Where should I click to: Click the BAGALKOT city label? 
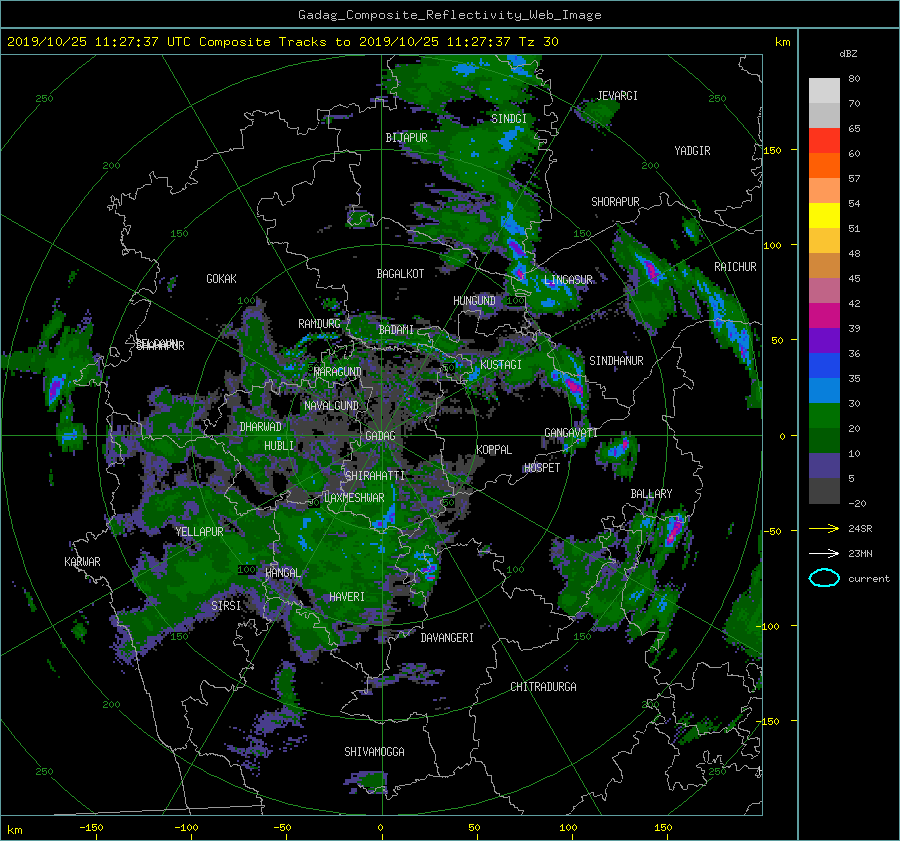pos(400,274)
